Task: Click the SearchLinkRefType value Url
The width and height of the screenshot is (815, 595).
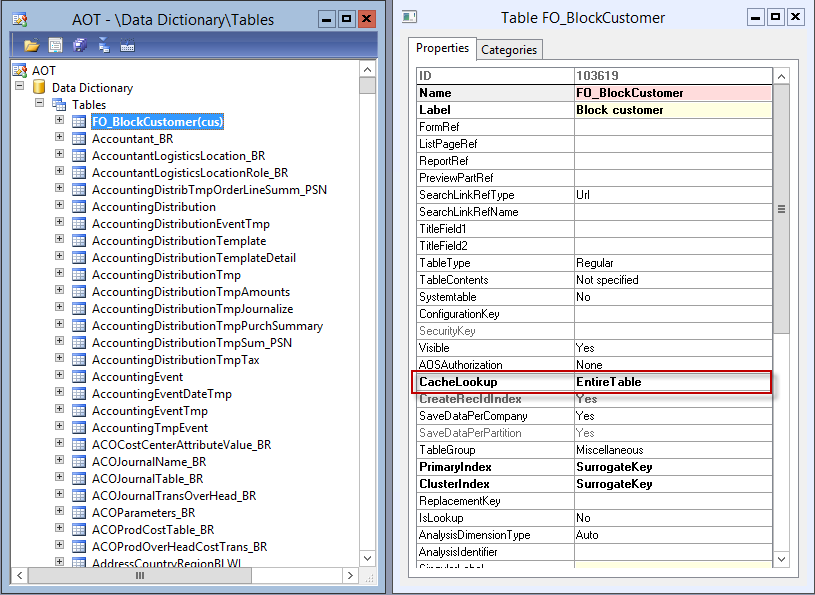Action: pos(673,195)
